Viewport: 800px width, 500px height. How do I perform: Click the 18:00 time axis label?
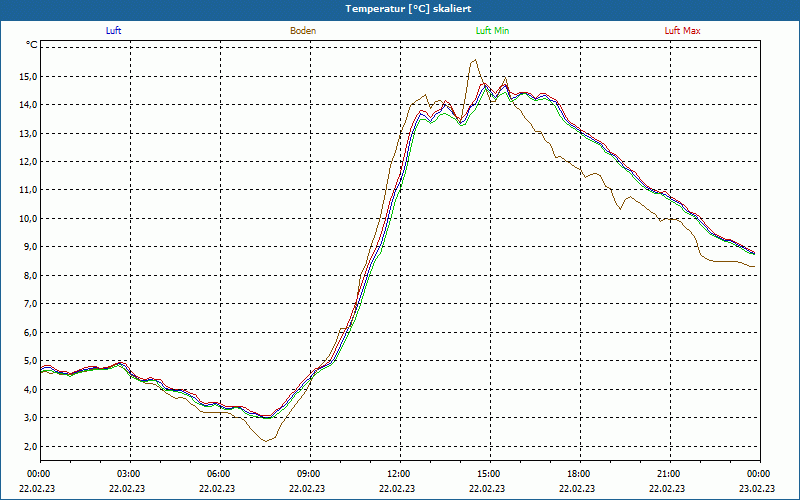tap(580, 474)
